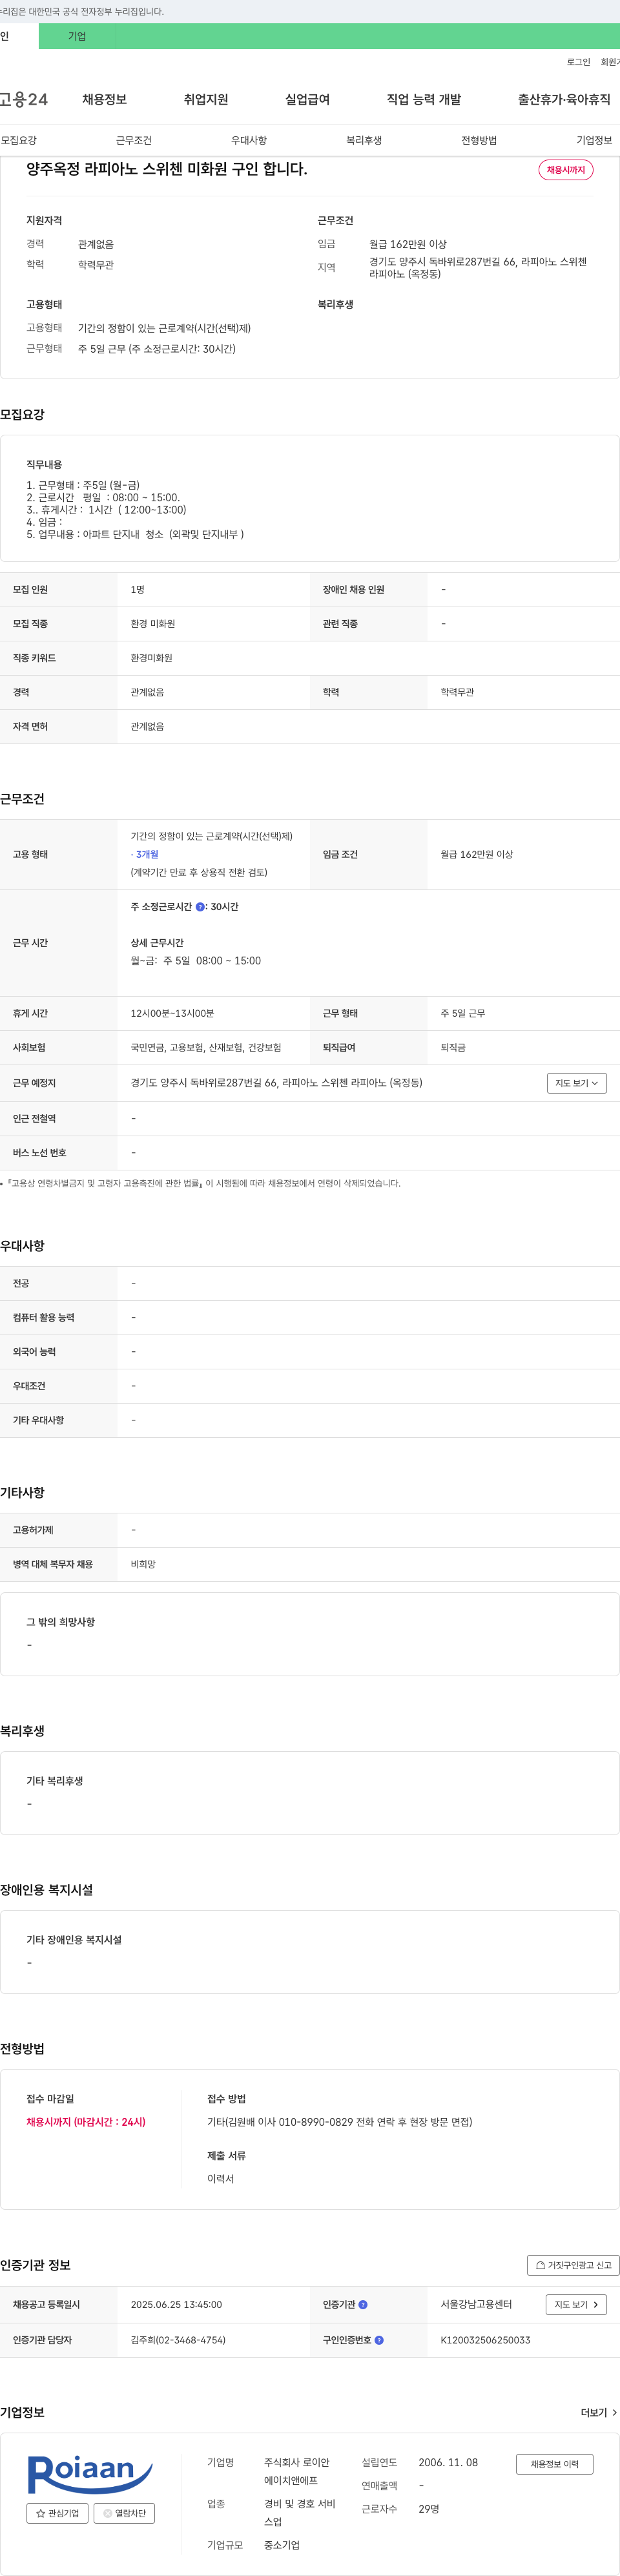
Task: Open 취업지원 main menu
Action: (206, 99)
